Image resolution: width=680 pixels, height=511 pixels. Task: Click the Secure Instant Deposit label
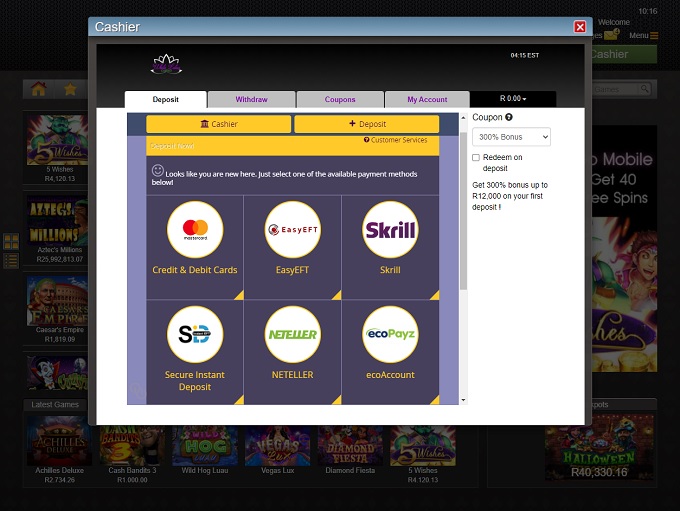[x=195, y=381]
